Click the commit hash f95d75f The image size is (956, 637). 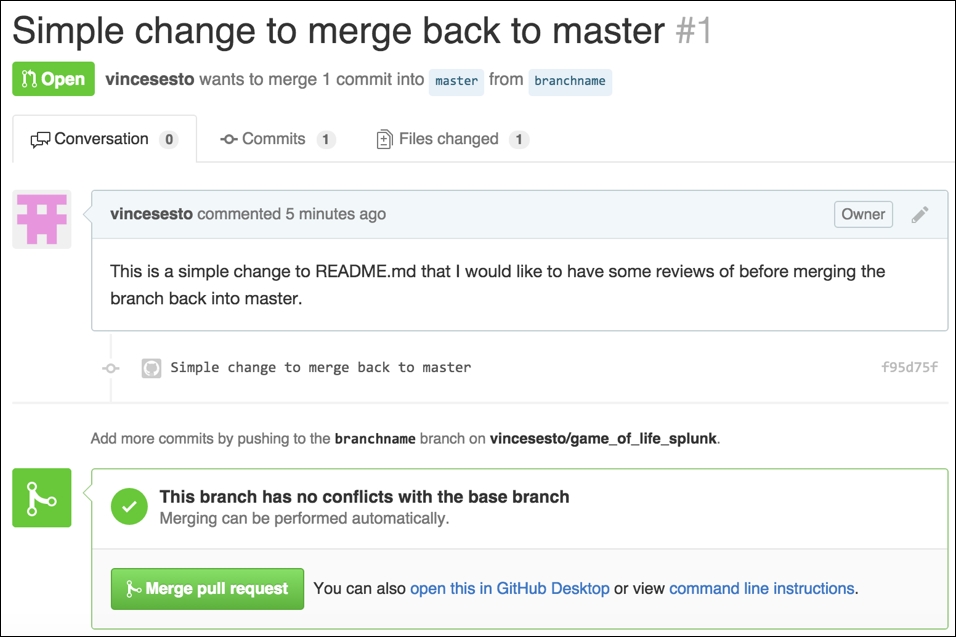(x=907, y=368)
